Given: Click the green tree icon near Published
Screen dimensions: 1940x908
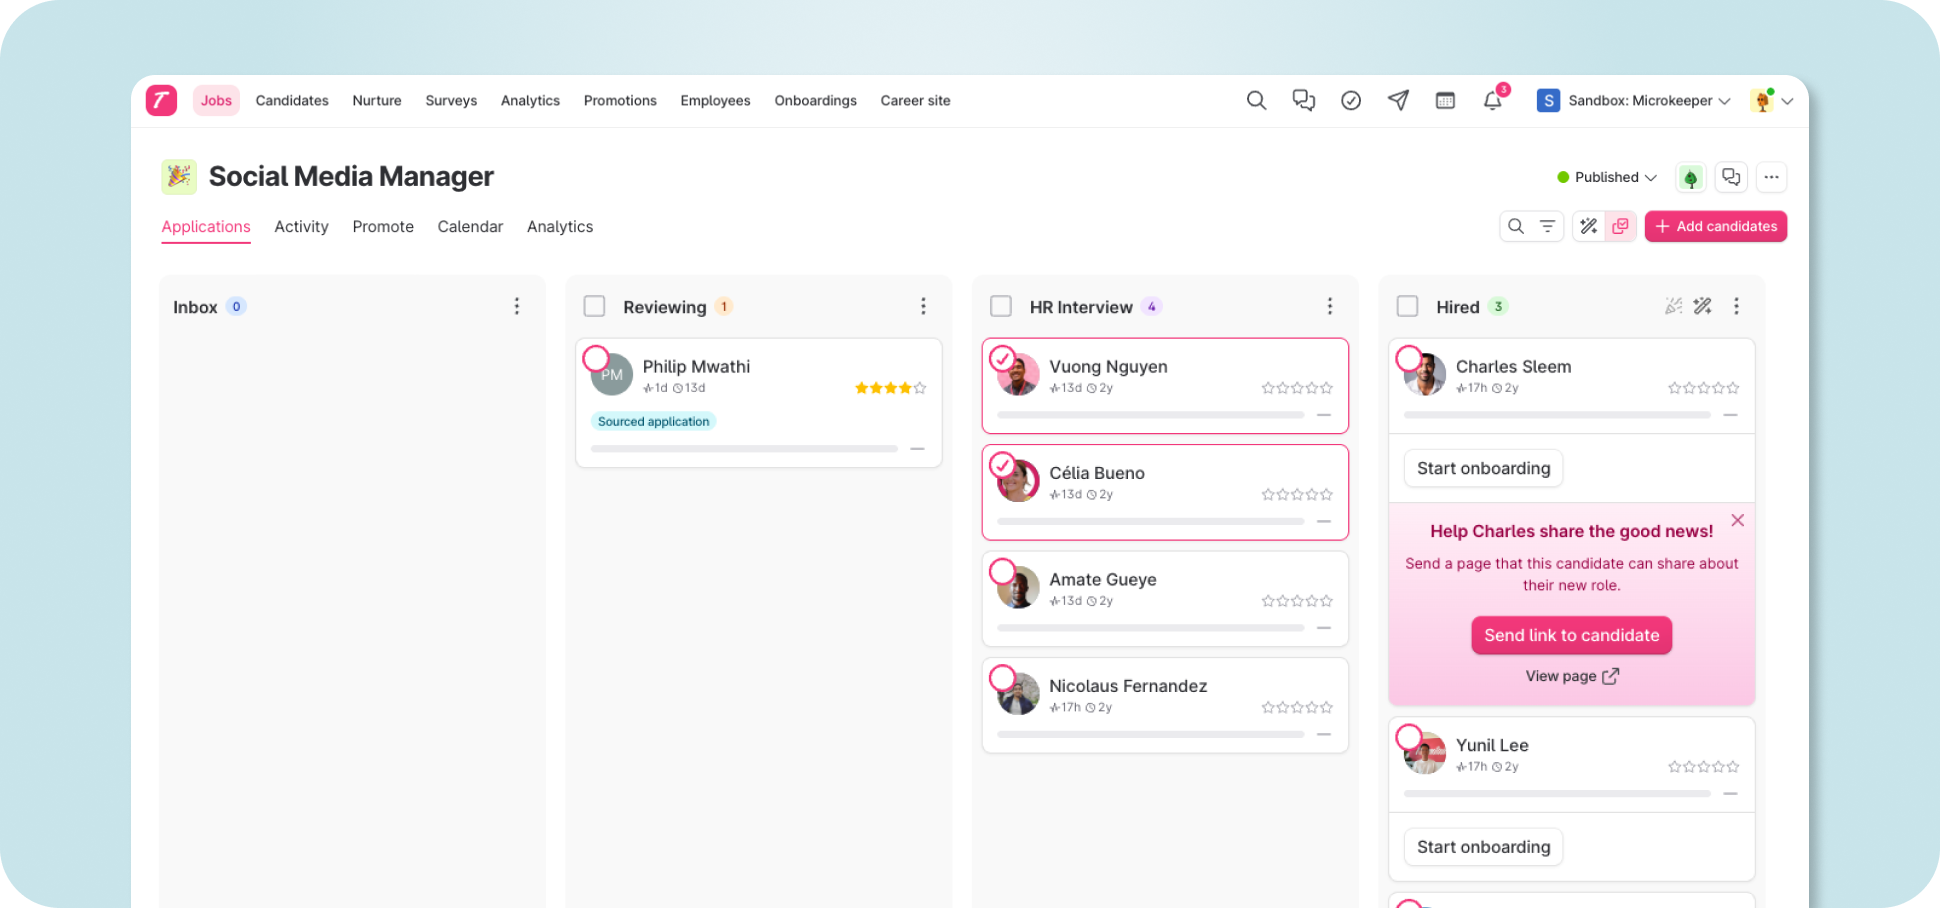Looking at the screenshot, I should click(x=1691, y=178).
